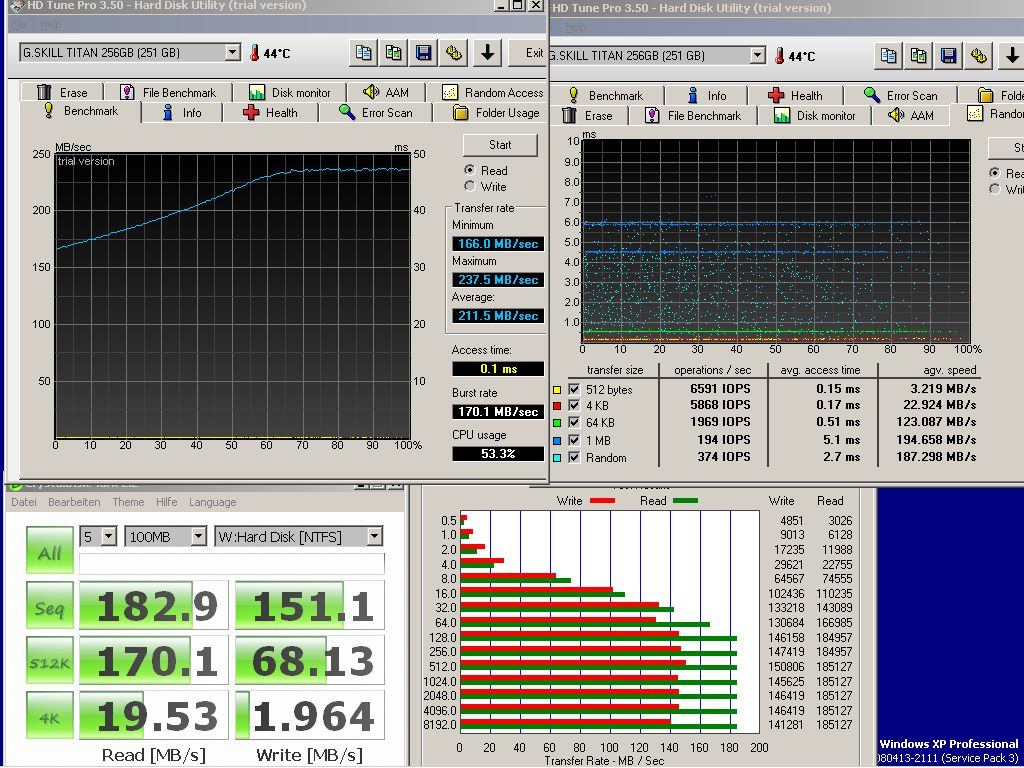Click Start button in left HD Tune window
The height and width of the screenshot is (768, 1024).
[500, 145]
